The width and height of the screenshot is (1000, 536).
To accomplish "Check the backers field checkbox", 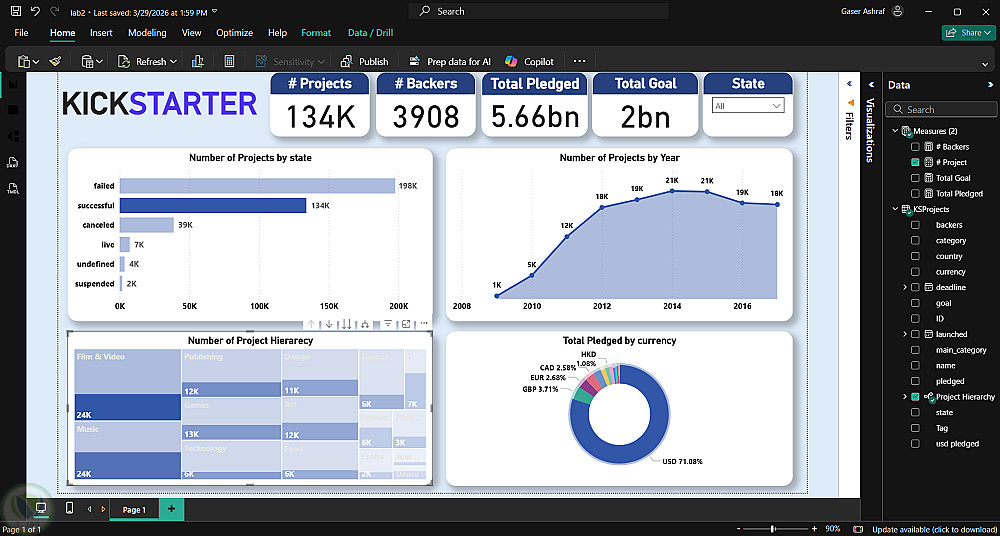I will point(915,225).
